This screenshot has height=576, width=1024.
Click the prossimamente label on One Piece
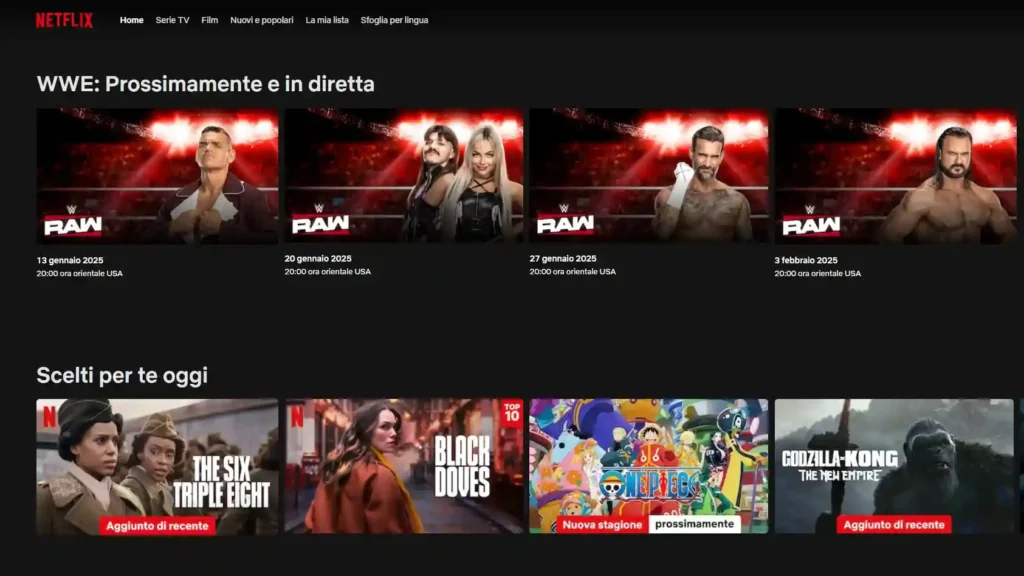695,524
